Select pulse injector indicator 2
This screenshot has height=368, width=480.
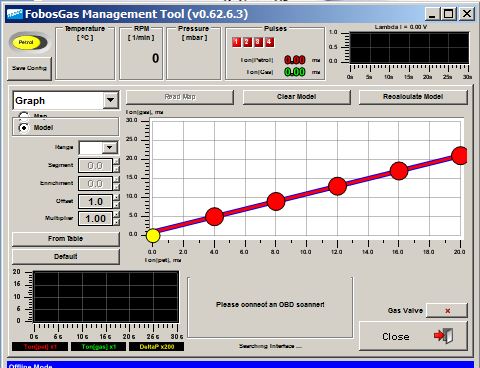coord(247,42)
